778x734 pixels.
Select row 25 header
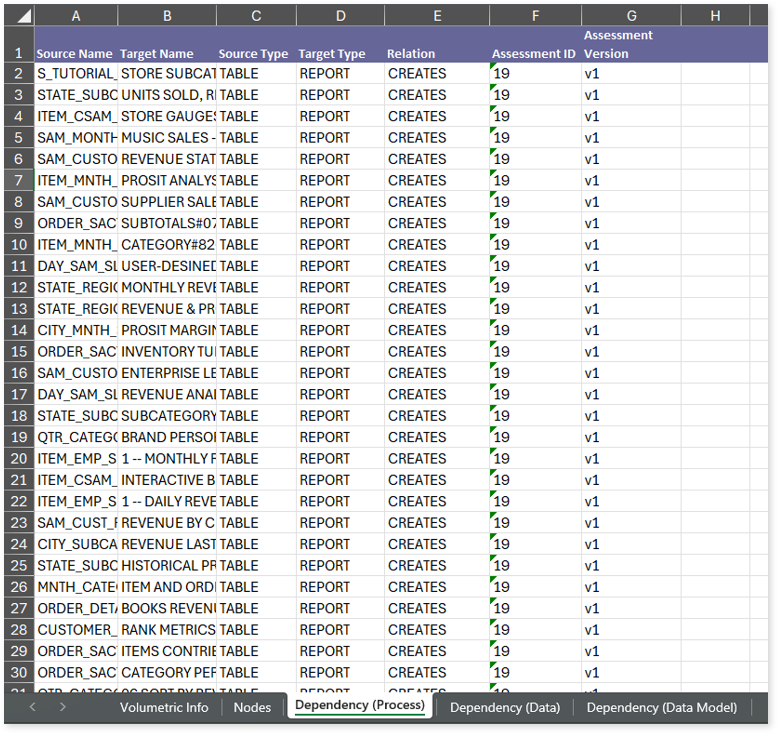18,566
